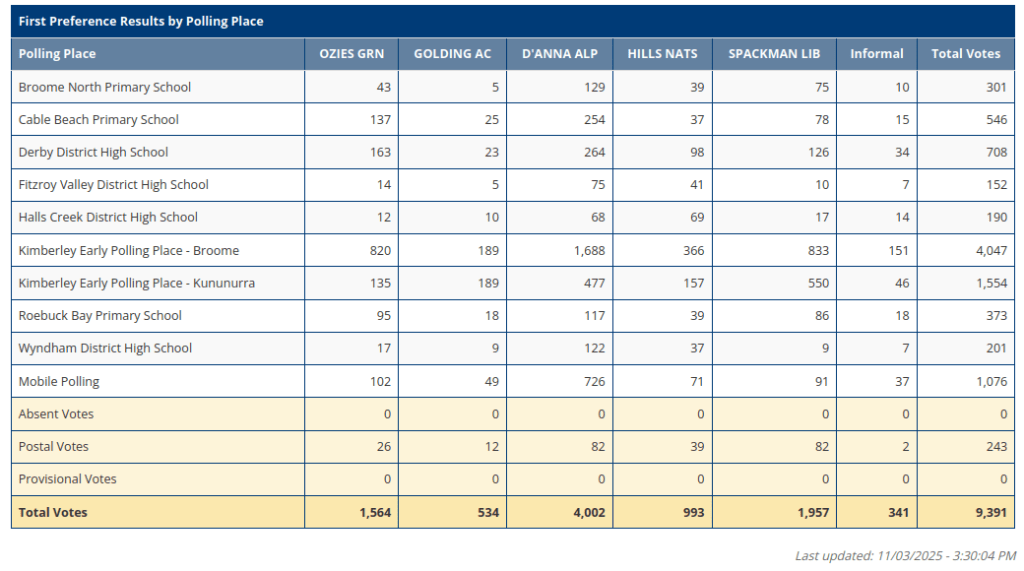Select the Mobile Polling row label
1024x571 pixels.
59,382
